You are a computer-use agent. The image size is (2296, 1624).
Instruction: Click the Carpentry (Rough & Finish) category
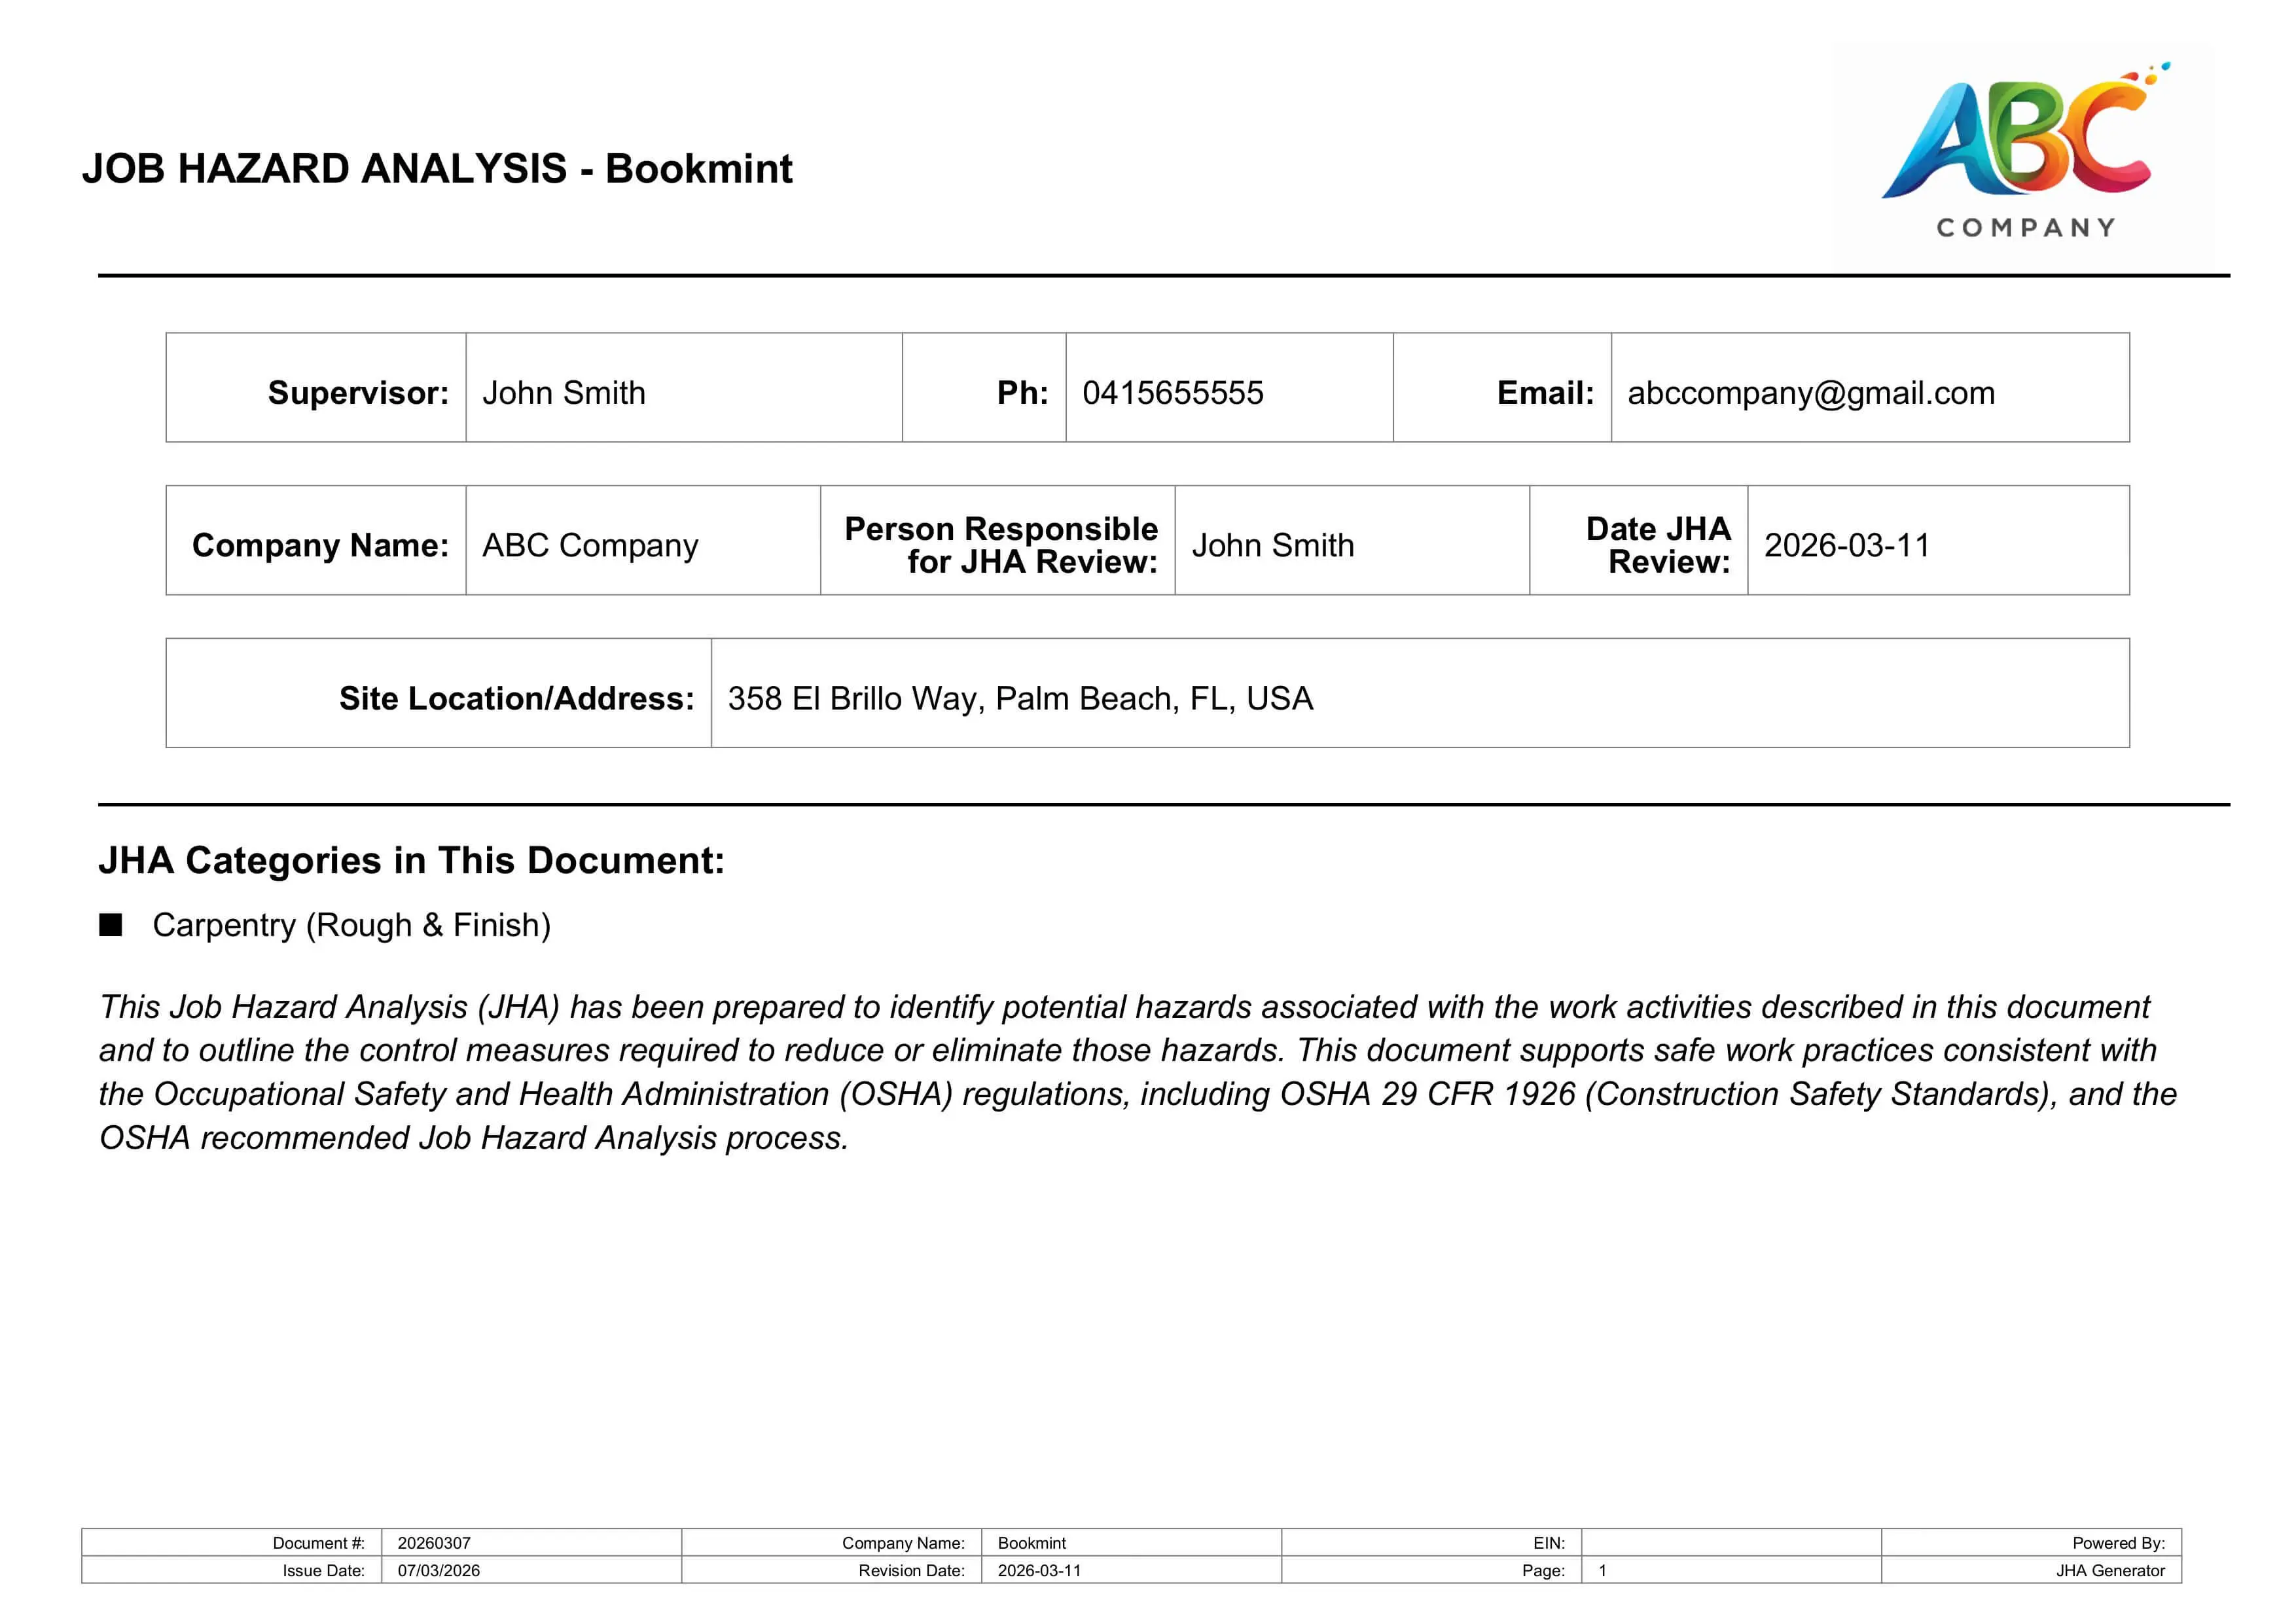[351, 925]
